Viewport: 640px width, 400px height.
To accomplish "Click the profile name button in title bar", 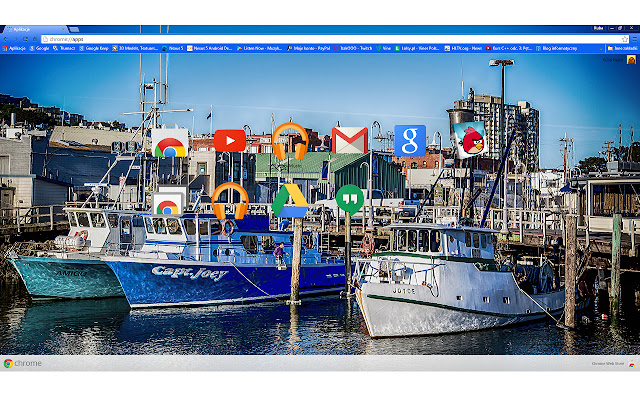I will click(x=598, y=28).
